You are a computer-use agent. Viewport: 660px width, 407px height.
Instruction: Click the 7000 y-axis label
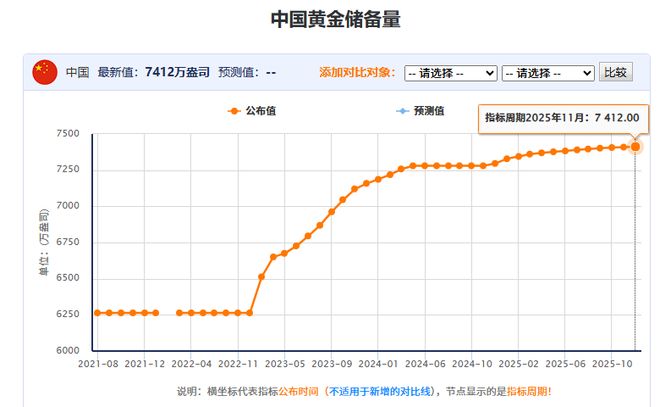coord(68,205)
